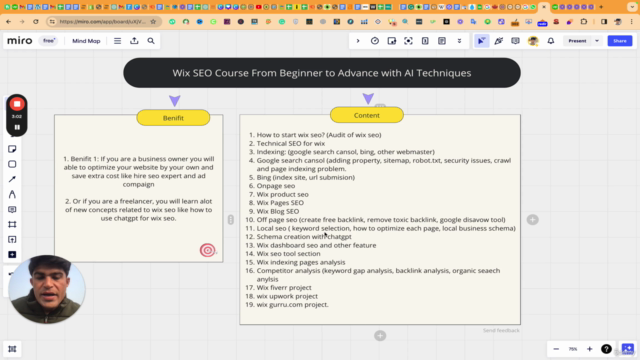640x360 pixels.
Task: Select the yellow Benifit node
Action: (x=173, y=118)
